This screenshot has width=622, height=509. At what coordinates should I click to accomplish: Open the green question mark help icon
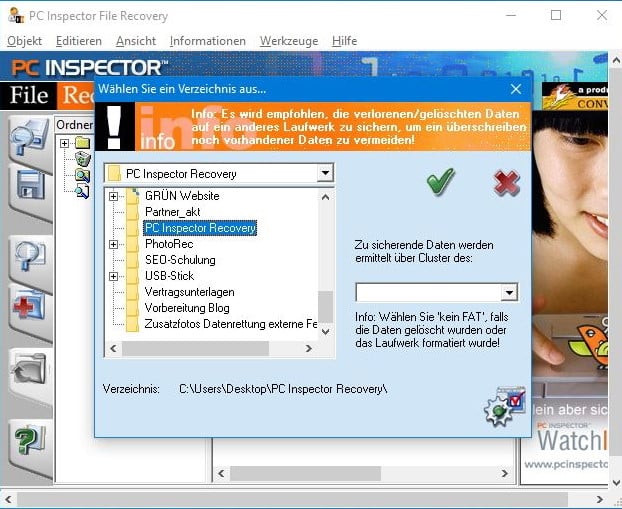coord(29,440)
